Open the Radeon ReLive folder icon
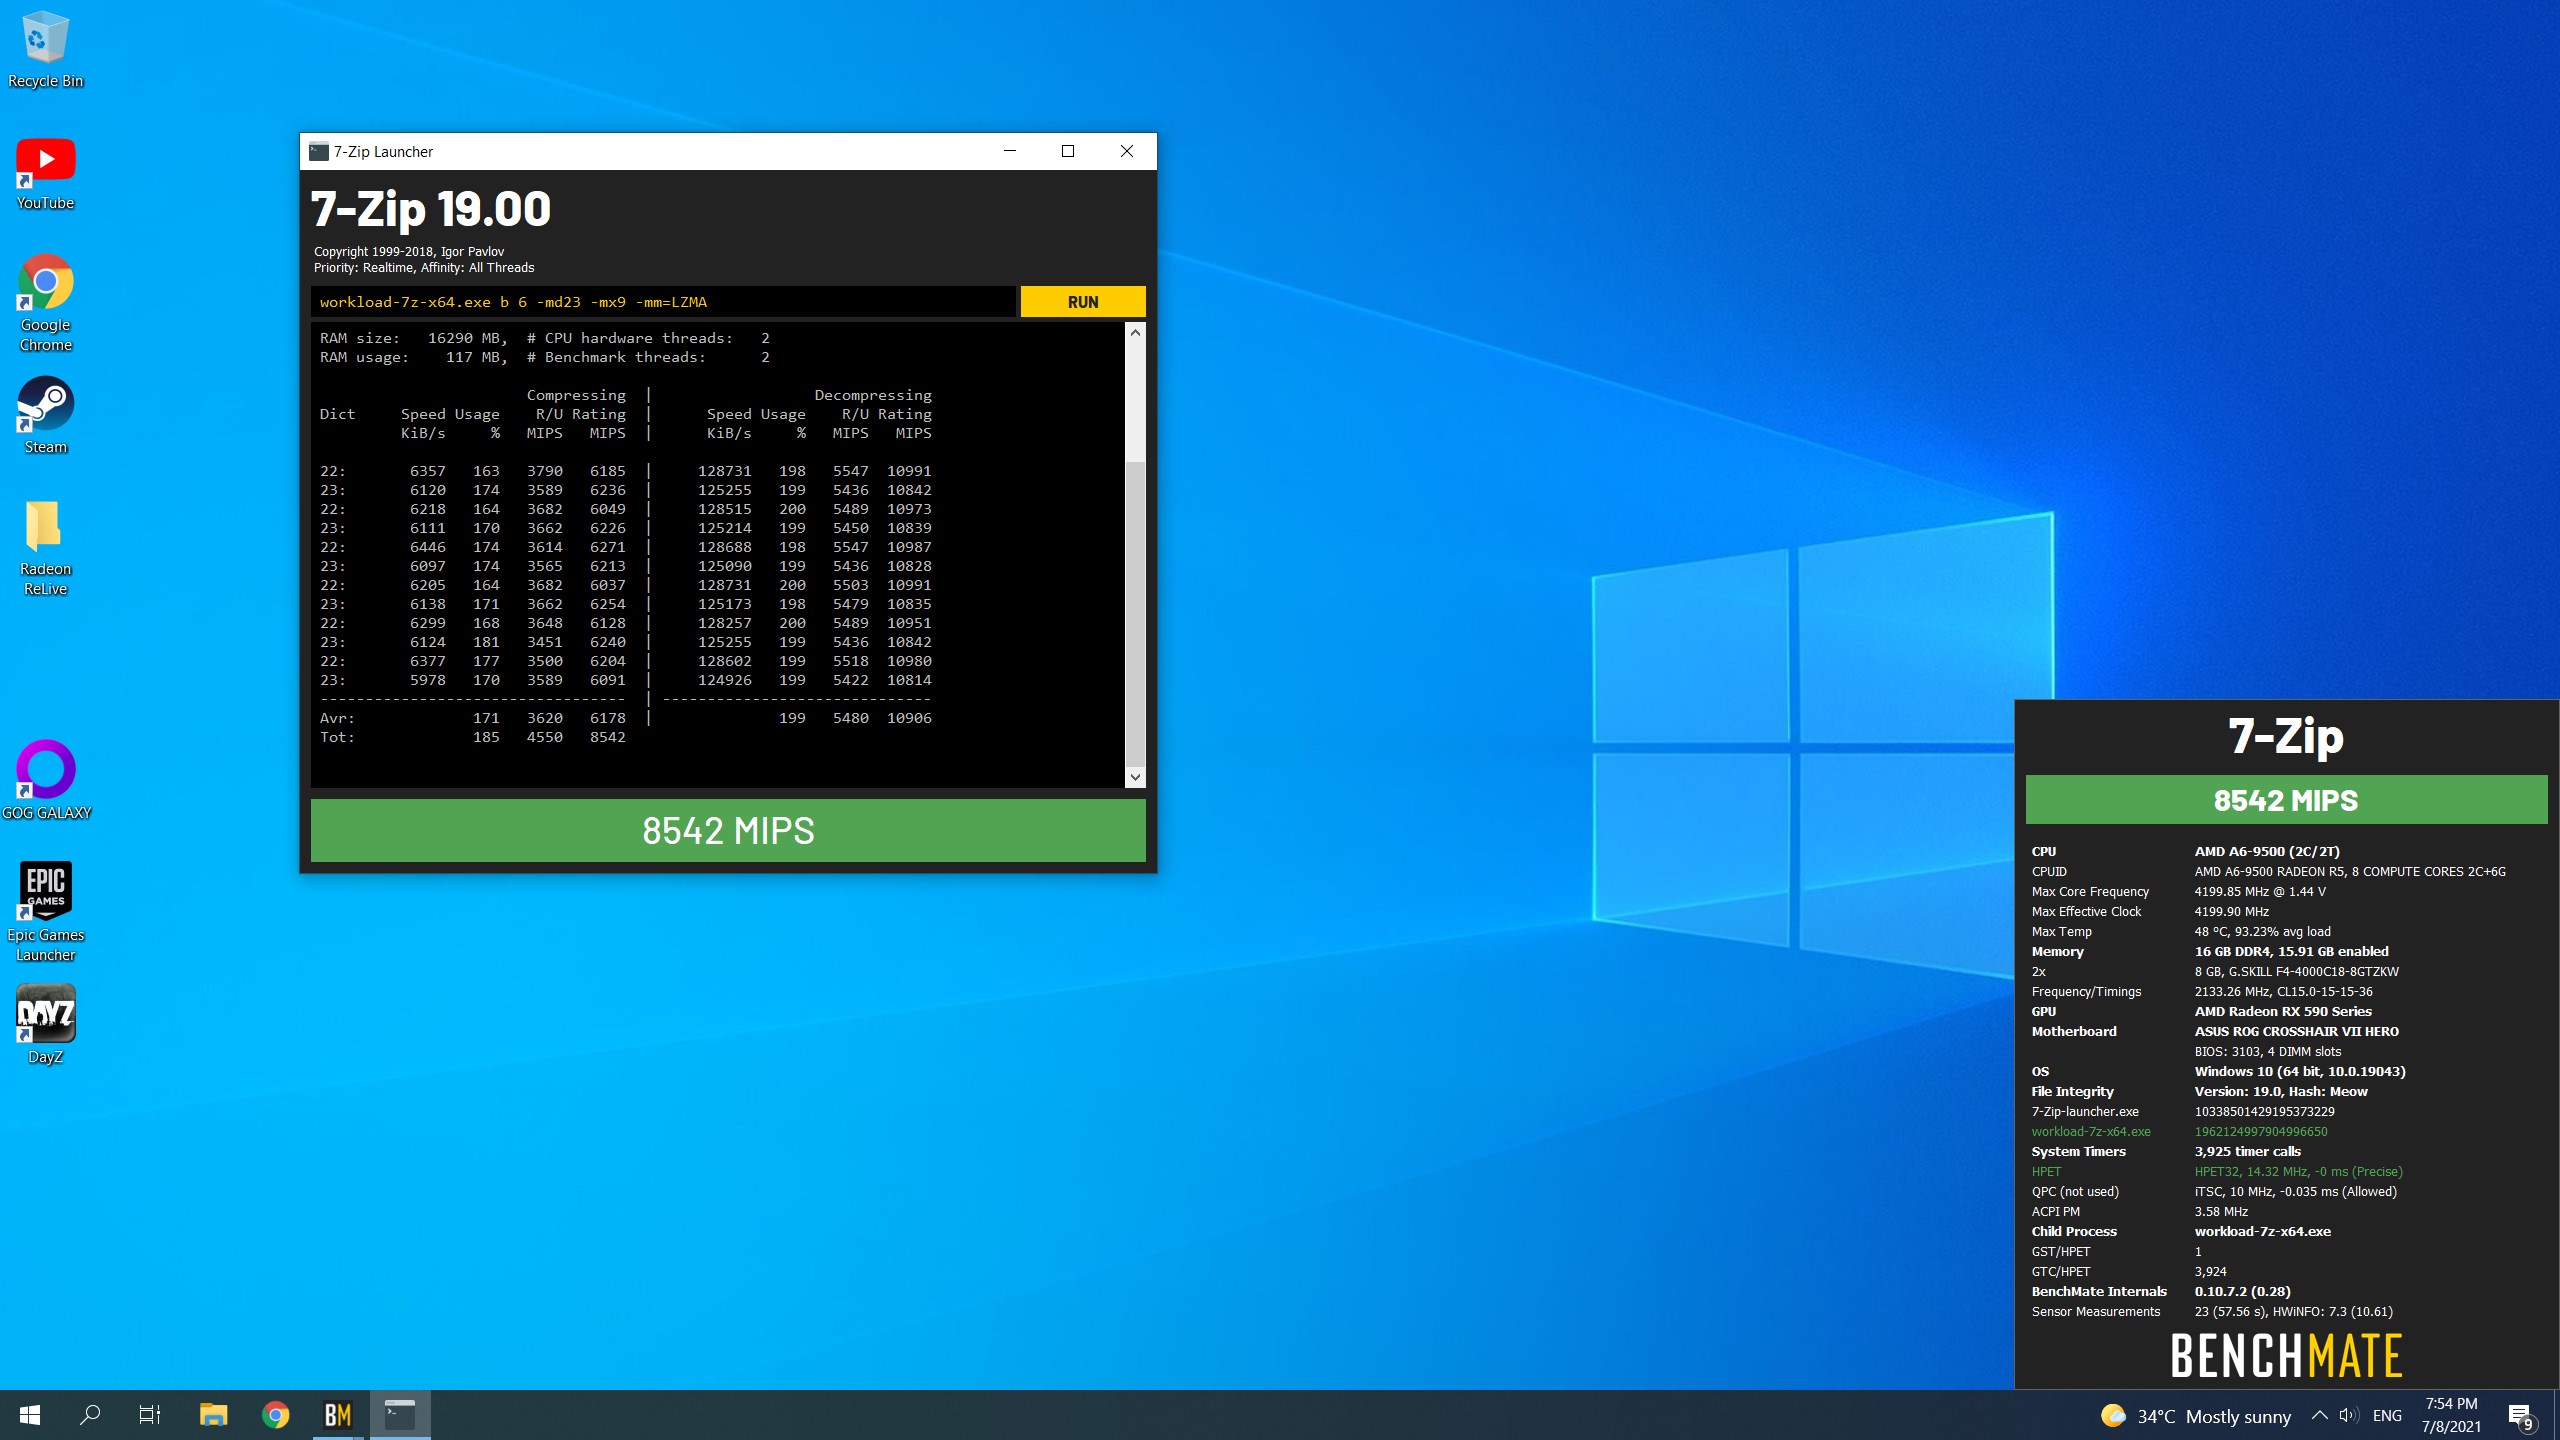Viewport: 2560px width, 1440px height. pyautogui.click(x=45, y=548)
